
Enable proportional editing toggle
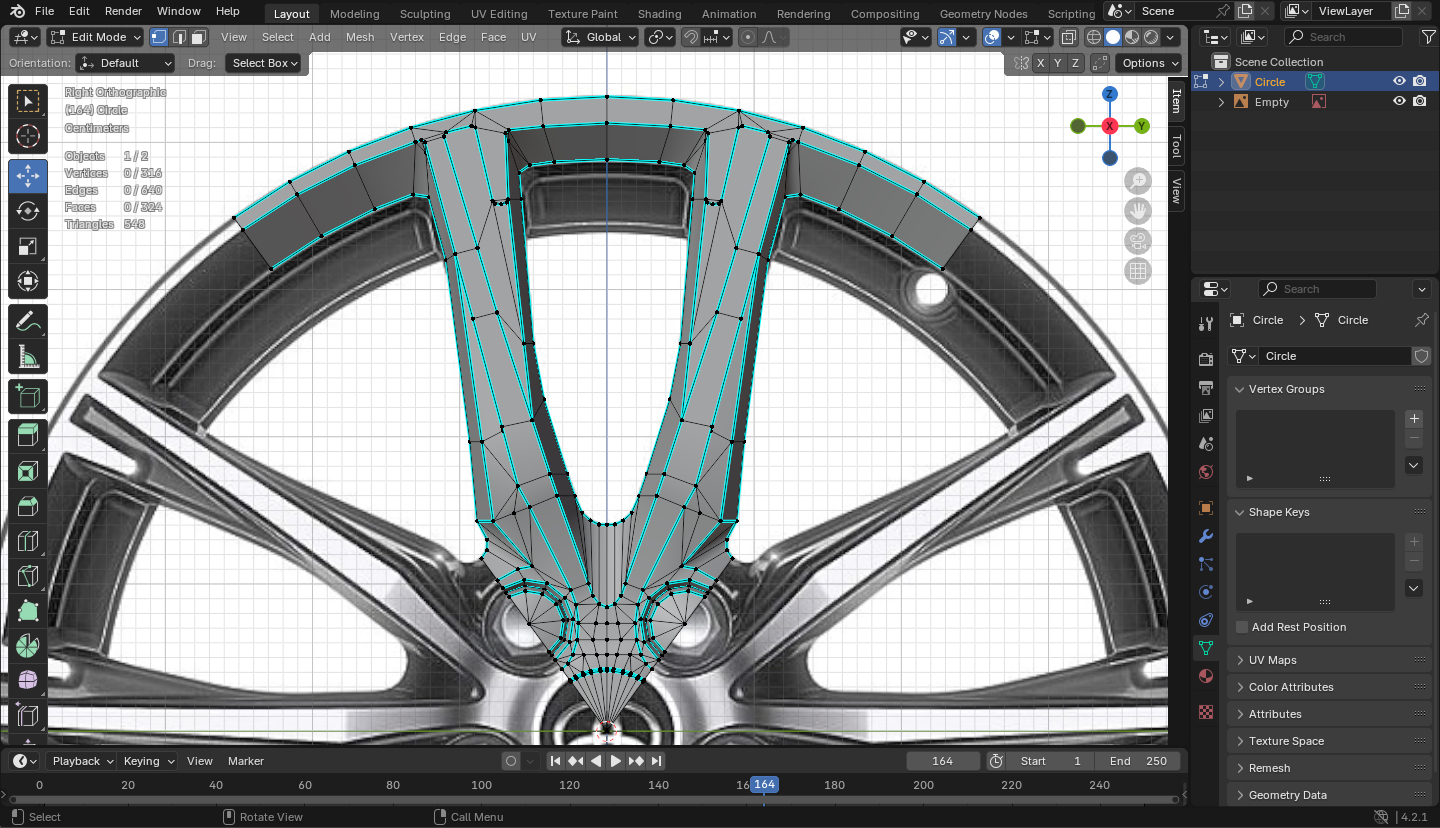click(748, 37)
